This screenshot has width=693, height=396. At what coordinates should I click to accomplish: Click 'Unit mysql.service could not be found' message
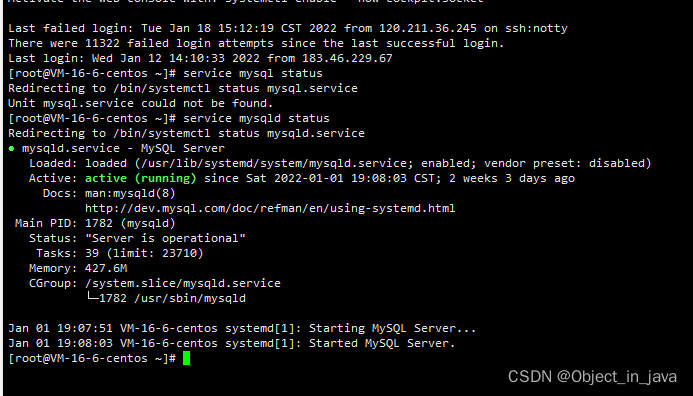coord(141,103)
